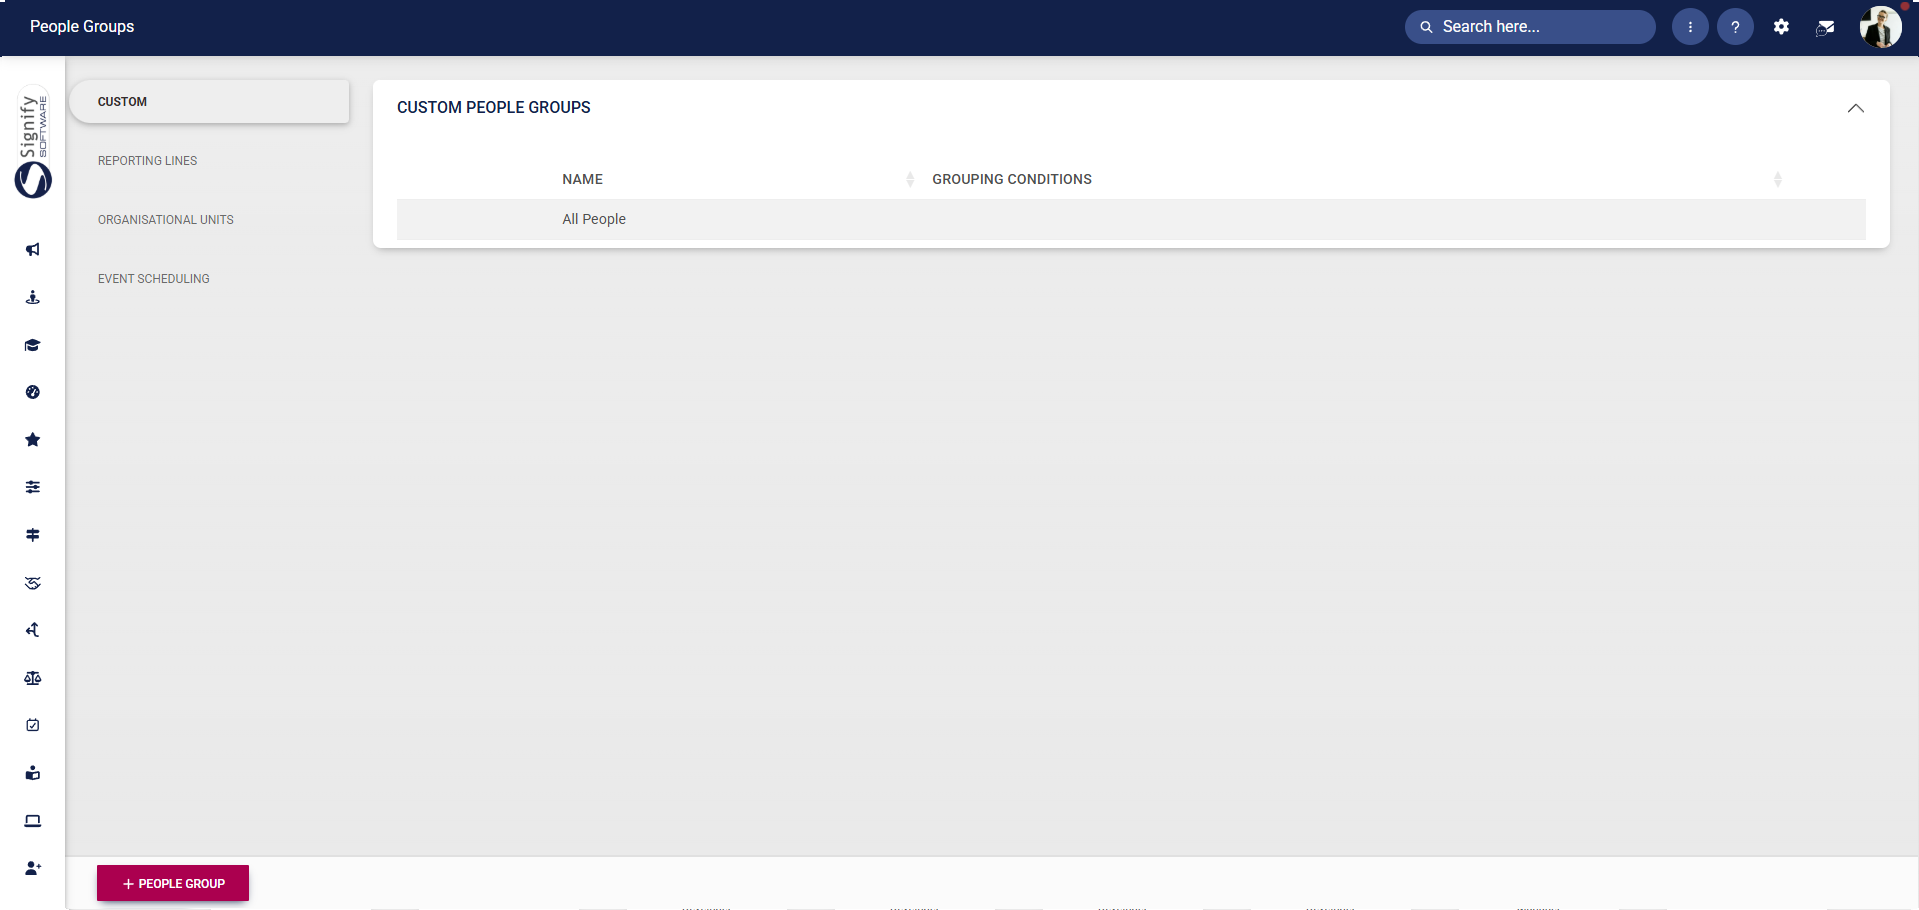Image resolution: width=1919 pixels, height=910 pixels.
Task: Open the star icon in the sidebar
Action: coord(33,440)
